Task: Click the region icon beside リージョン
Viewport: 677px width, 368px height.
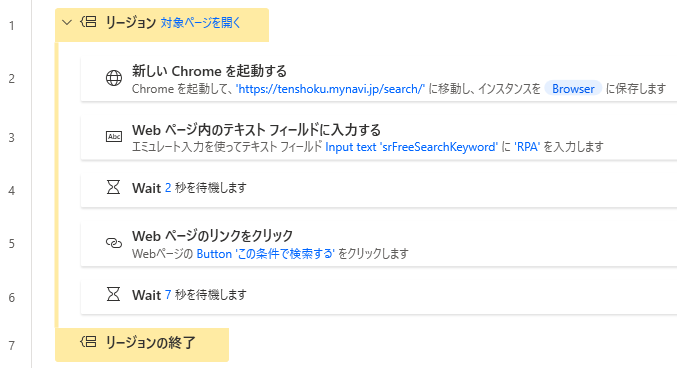Action: click(x=89, y=22)
